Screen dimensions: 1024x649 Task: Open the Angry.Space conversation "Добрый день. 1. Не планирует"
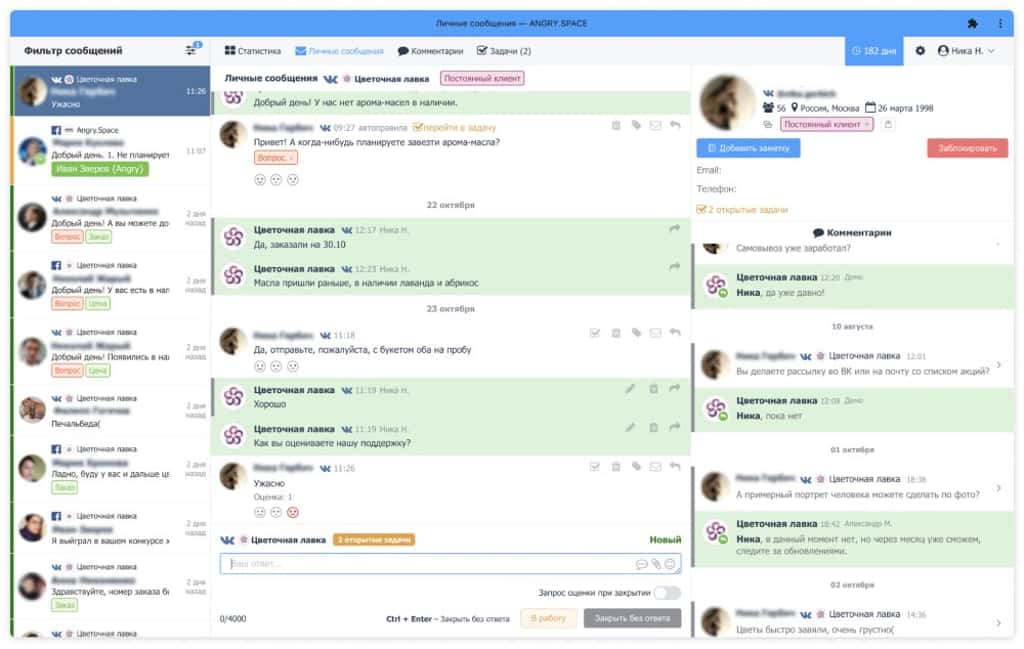pyautogui.click(x=111, y=151)
